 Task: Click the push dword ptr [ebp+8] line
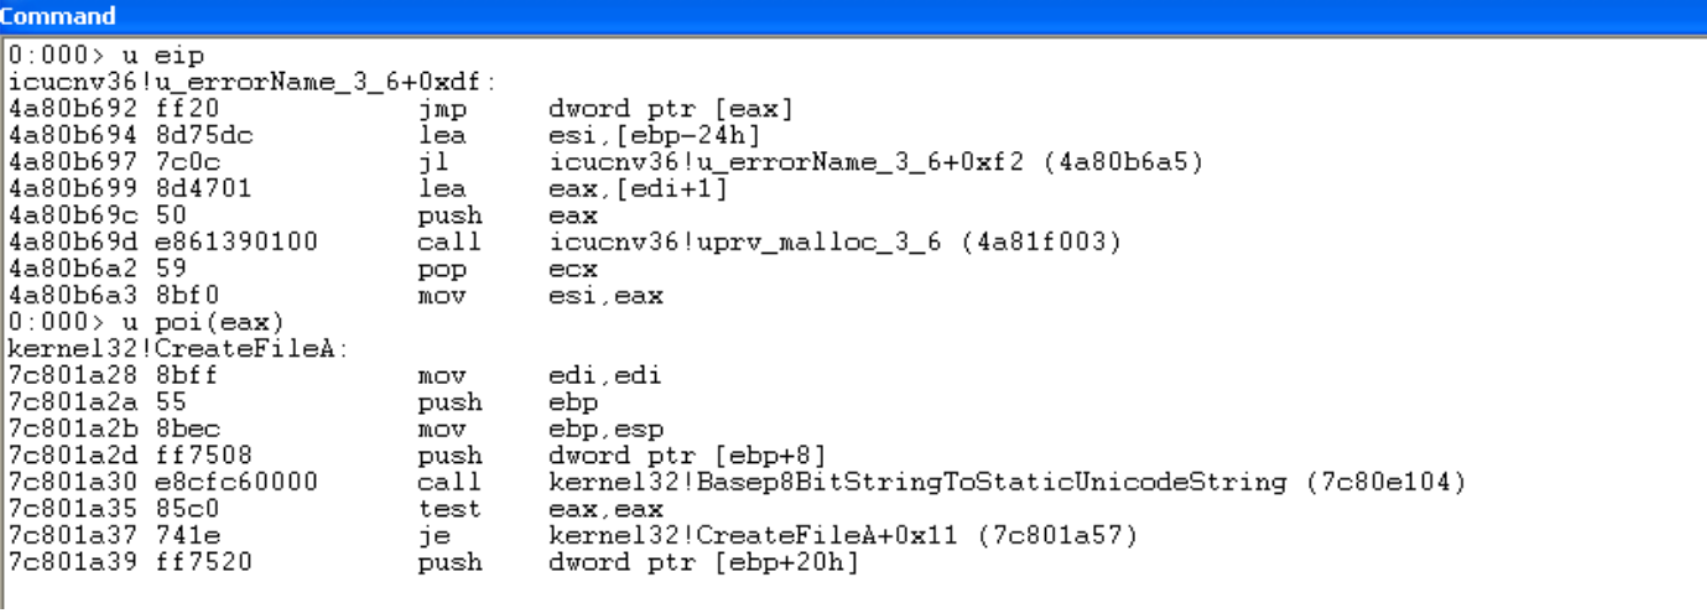(x=418, y=456)
